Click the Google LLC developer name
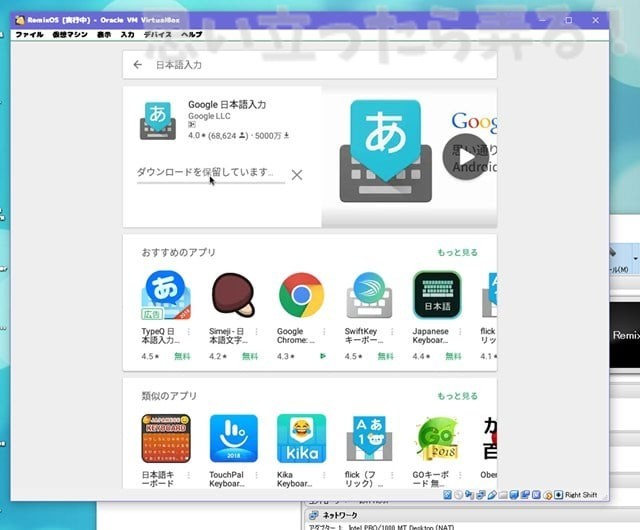Viewport: 640px width, 530px height. tap(209, 116)
